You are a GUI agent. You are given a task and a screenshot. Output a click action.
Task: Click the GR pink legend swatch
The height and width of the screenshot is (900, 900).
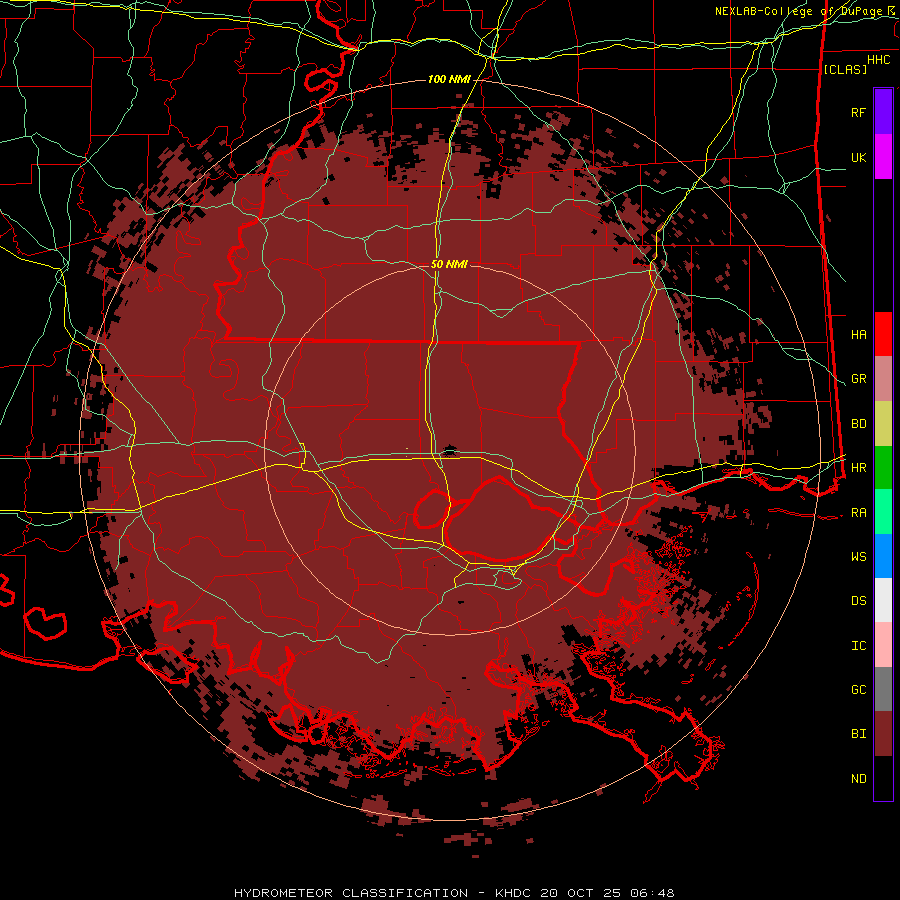point(883,378)
